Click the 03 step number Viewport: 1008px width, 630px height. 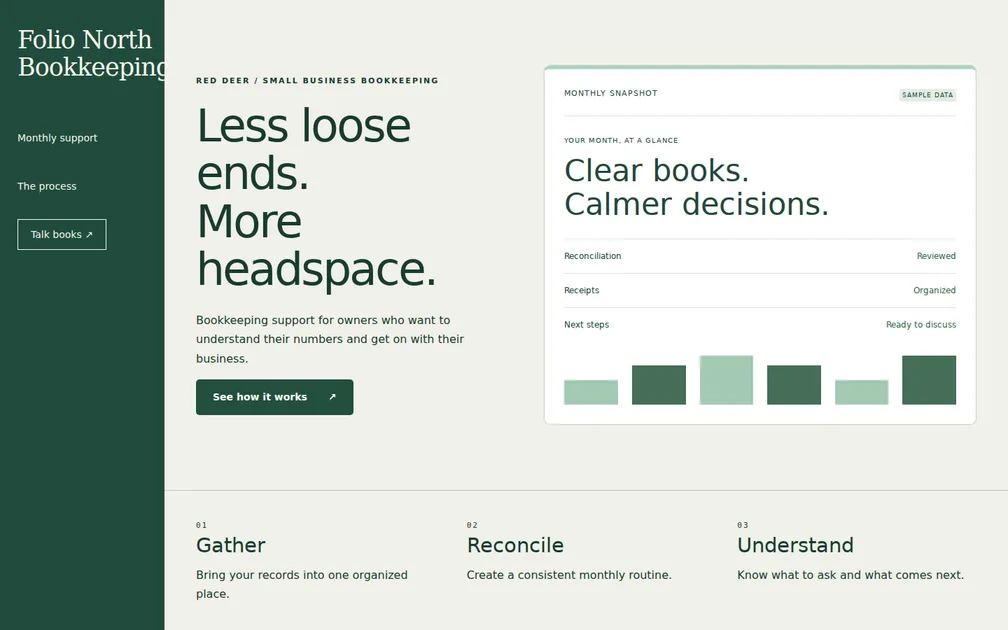(742, 525)
